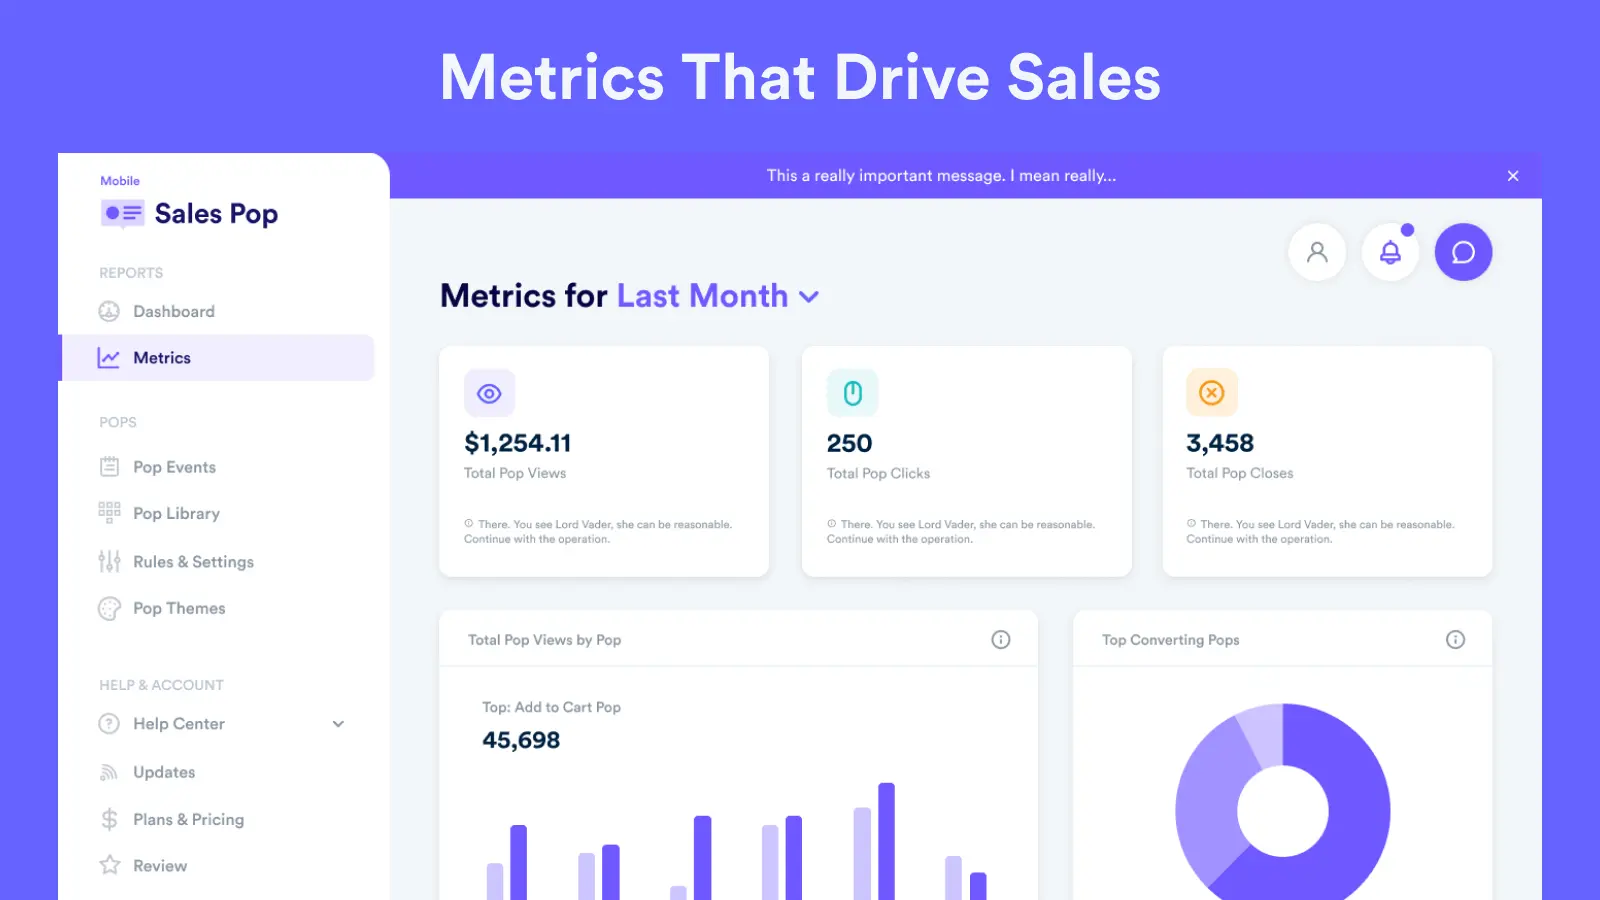Click the 3,458 Total Pop Closes value
Viewport: 1600px width, 900px height.
point(1220,443)
